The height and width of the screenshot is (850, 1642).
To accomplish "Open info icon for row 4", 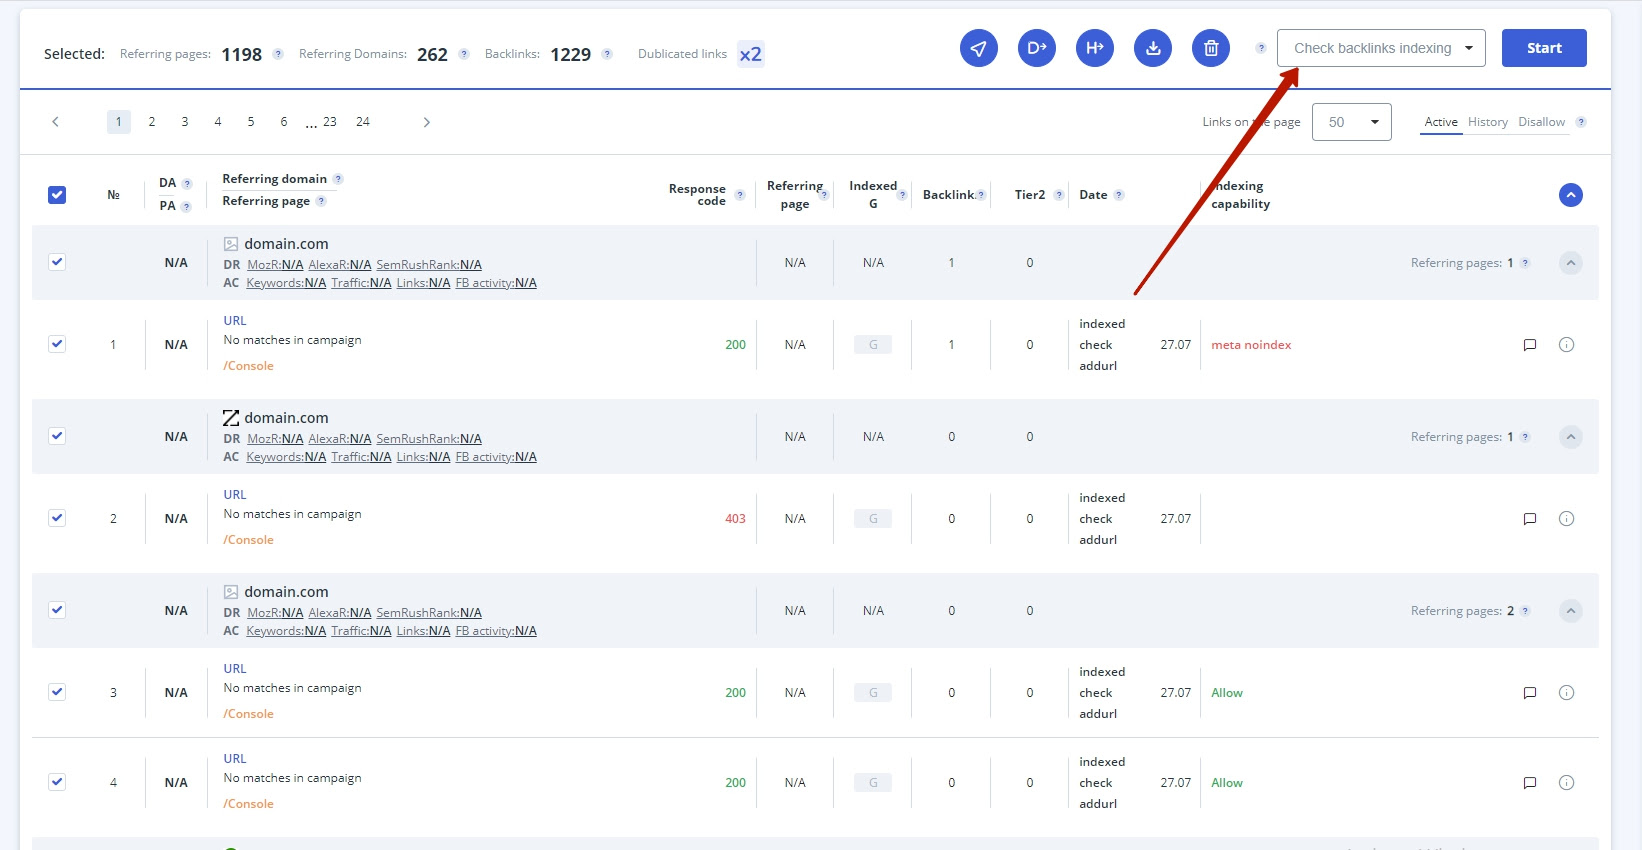I will click(1567, 783).
